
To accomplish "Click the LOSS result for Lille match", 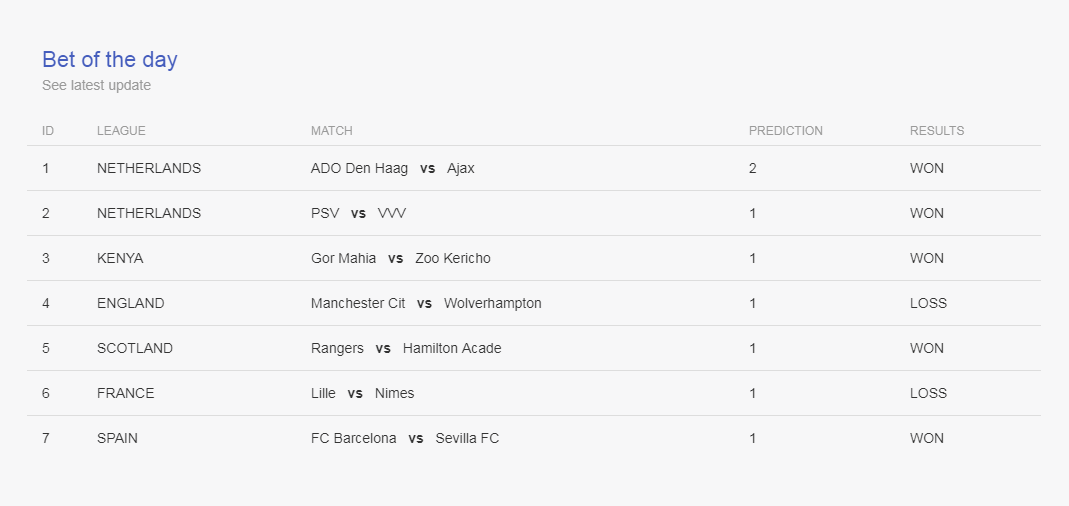I will click(928, 393).
